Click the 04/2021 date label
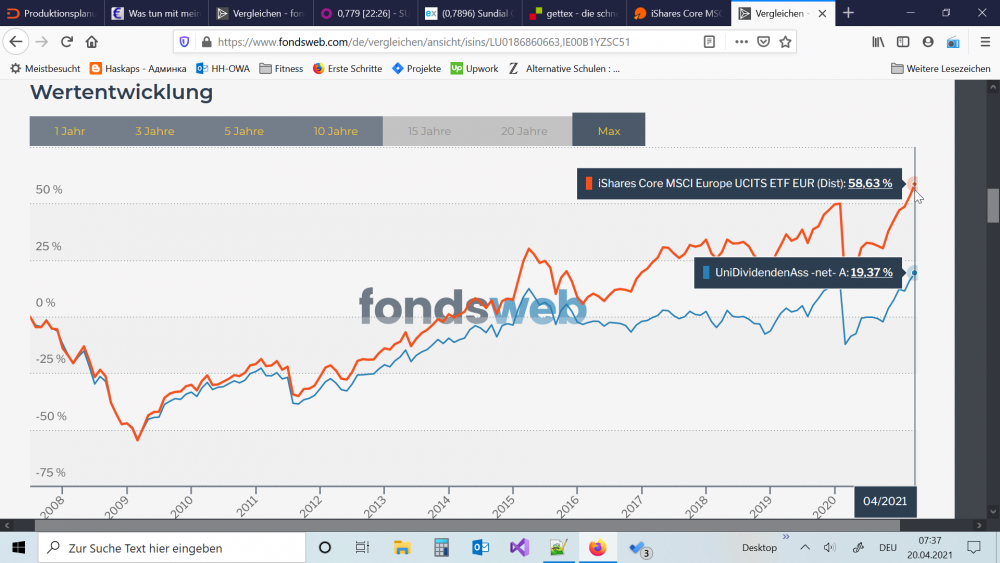1000x563 pixels. click(x=885, y=501)
